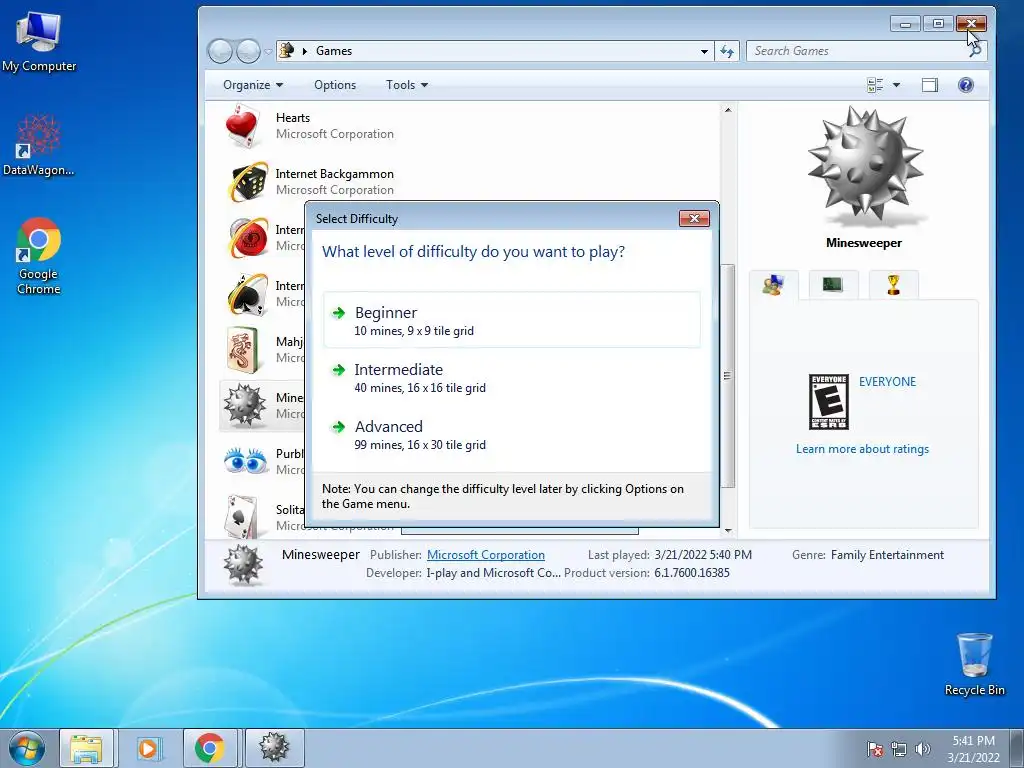Expand the address bar history dropdown
1024x768 pixels.
[x=704, y=51]
